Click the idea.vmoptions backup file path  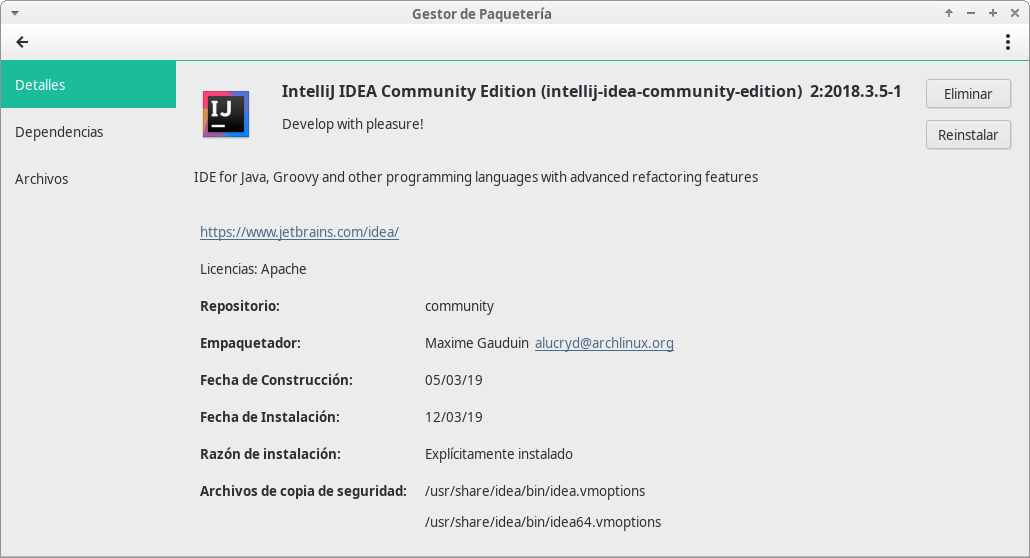point(535,491)
